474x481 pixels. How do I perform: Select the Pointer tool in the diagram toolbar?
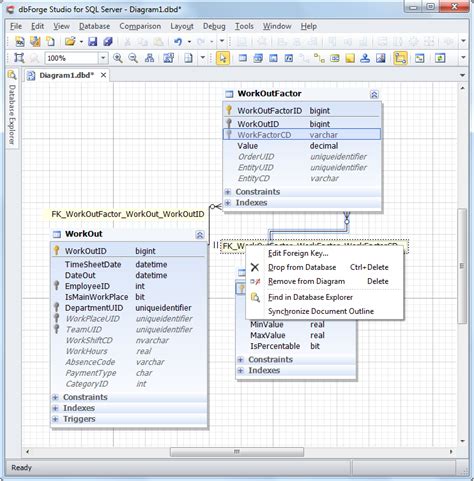pyautogui.click(x=223, y=58)
